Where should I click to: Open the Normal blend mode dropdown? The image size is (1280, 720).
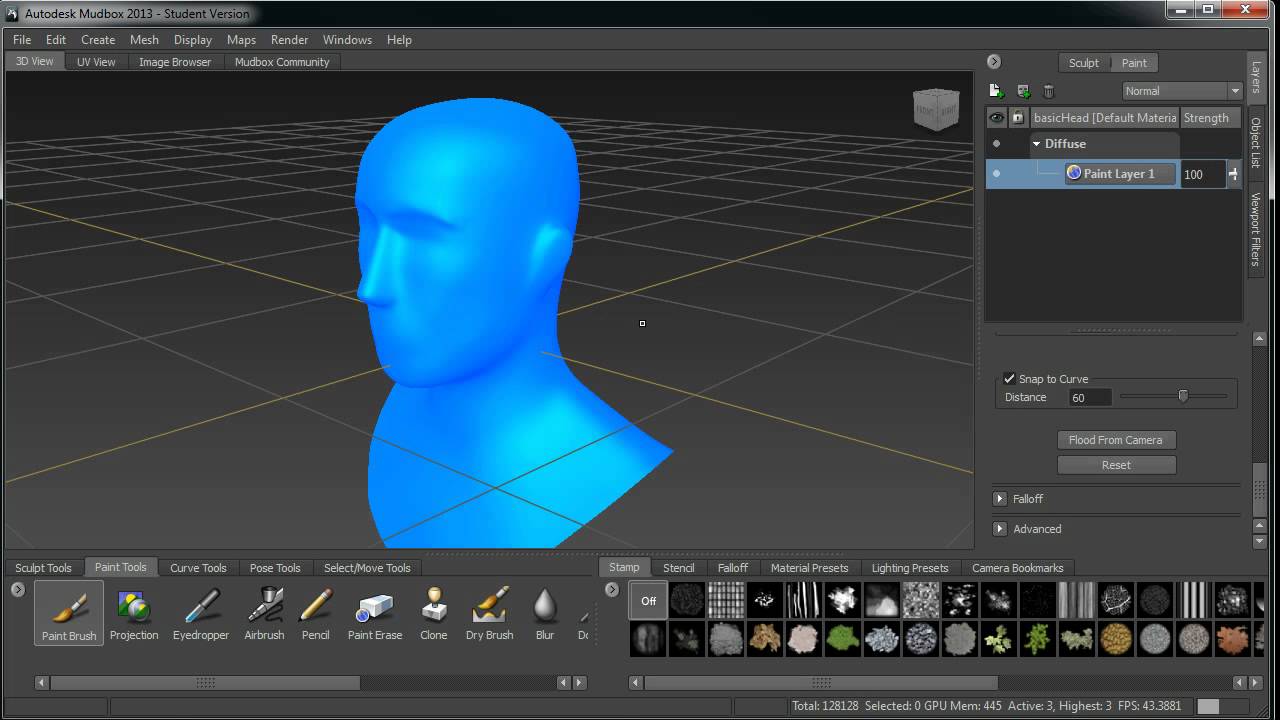pos(1181,91)
